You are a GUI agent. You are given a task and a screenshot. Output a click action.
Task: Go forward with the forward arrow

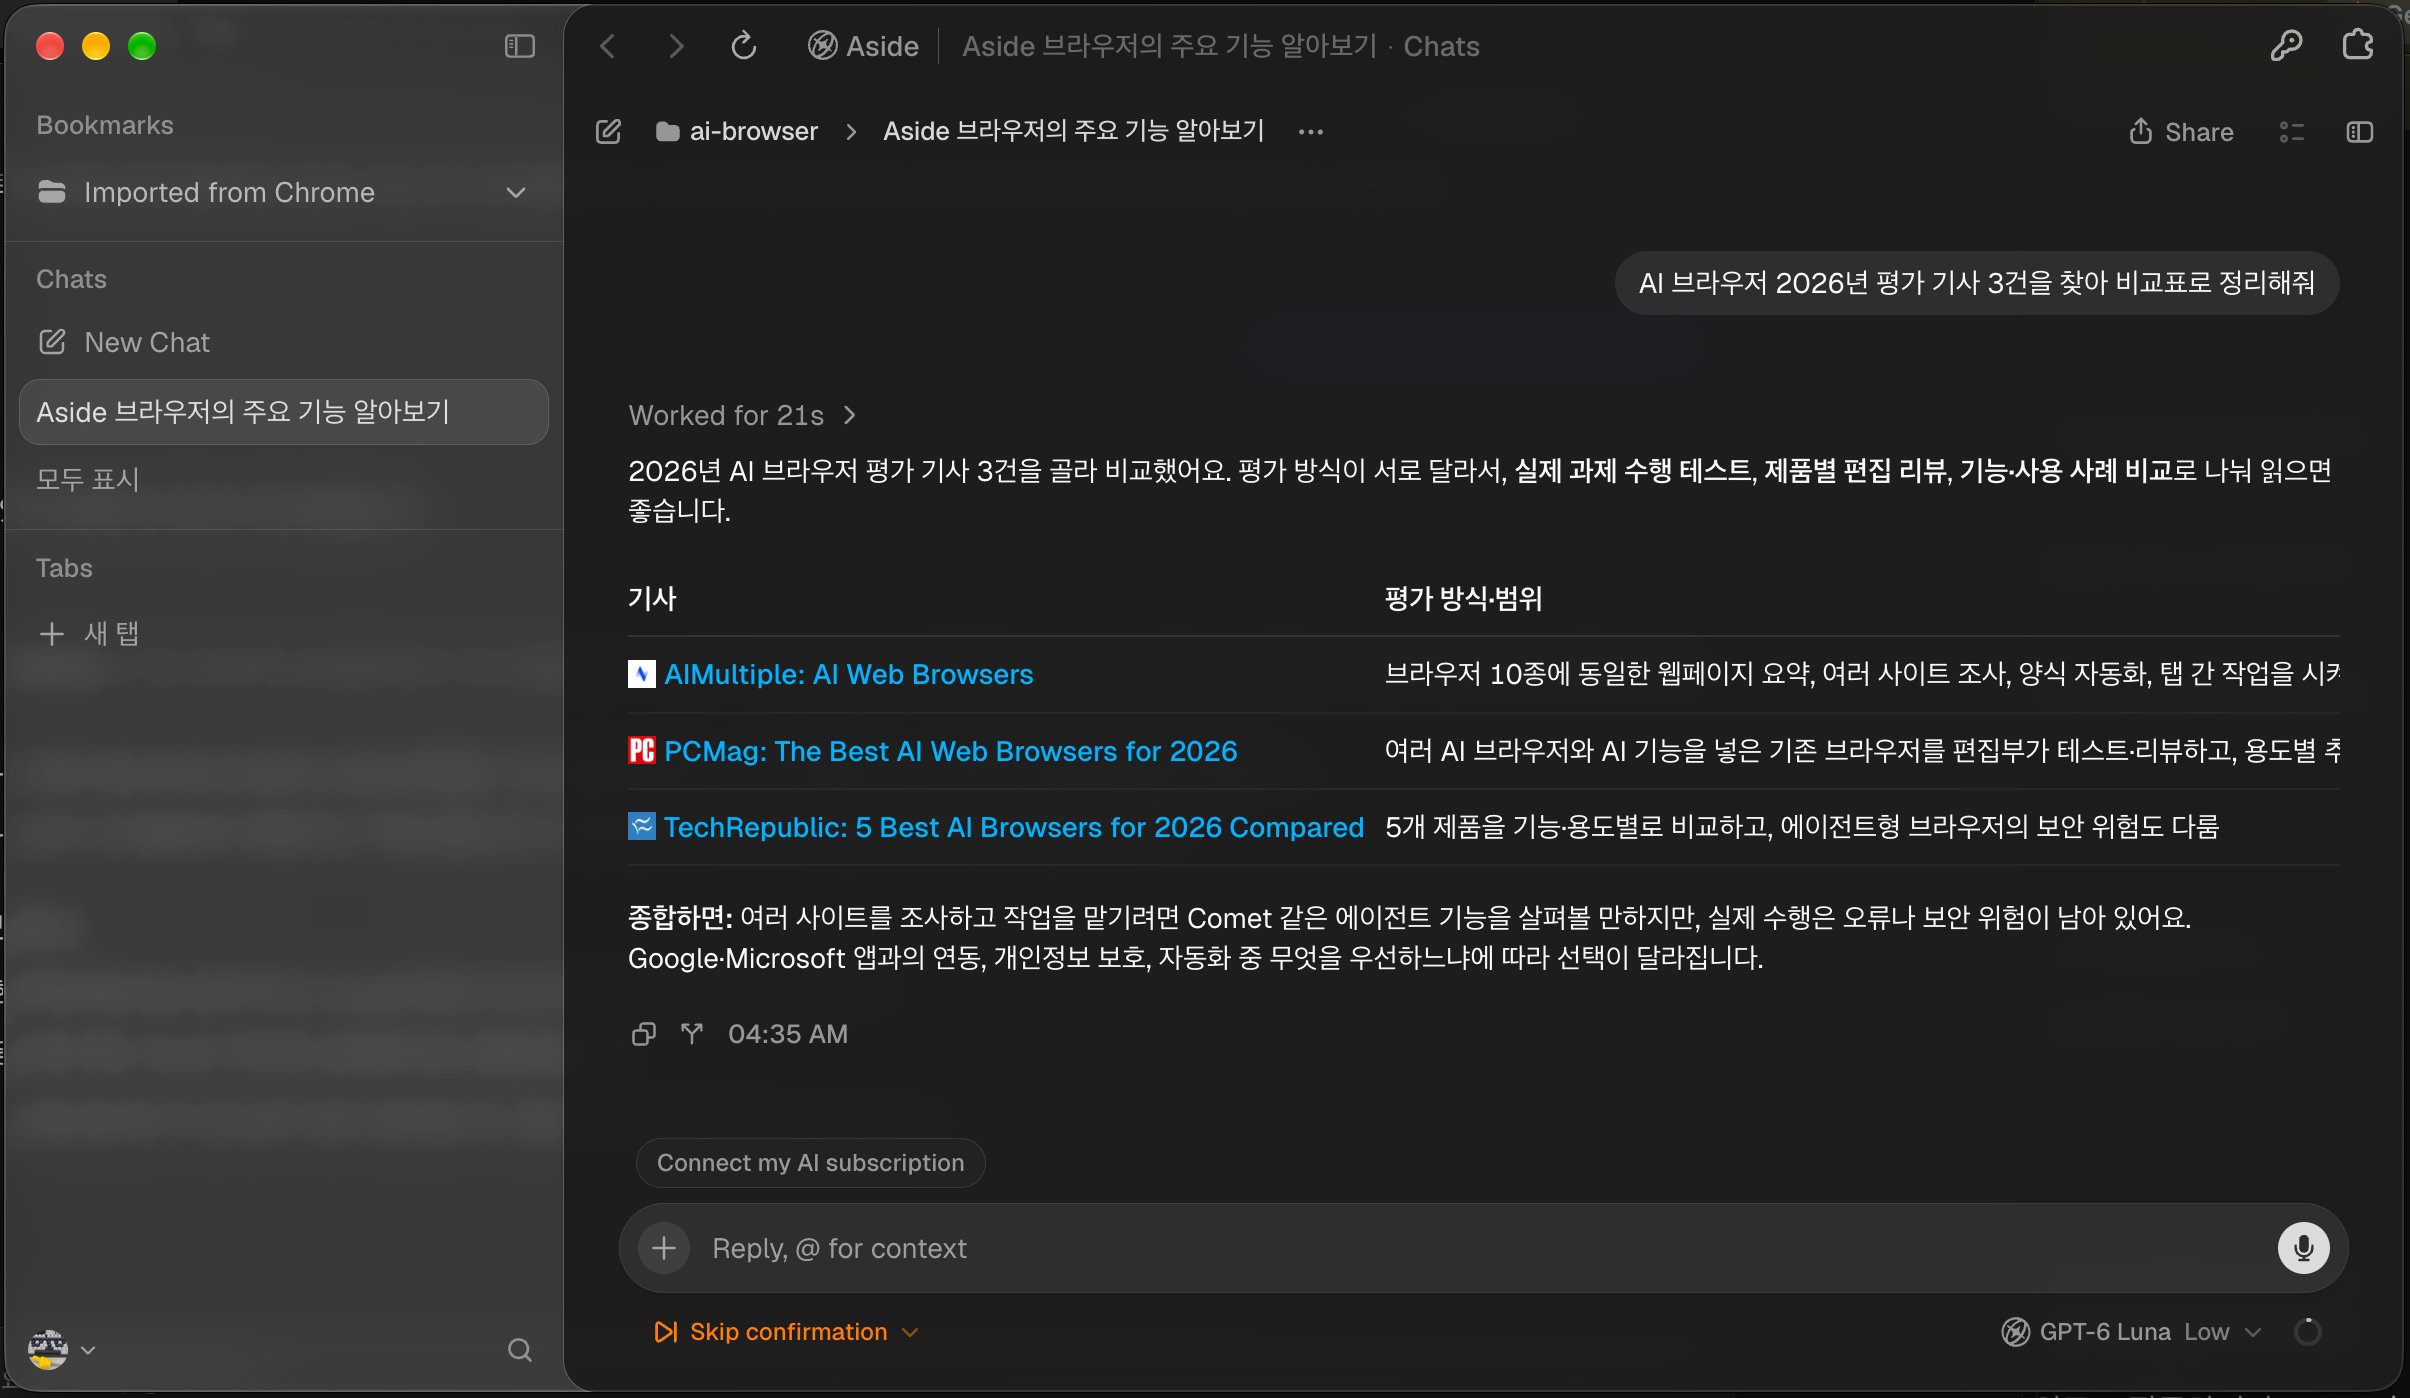[676, 46]
